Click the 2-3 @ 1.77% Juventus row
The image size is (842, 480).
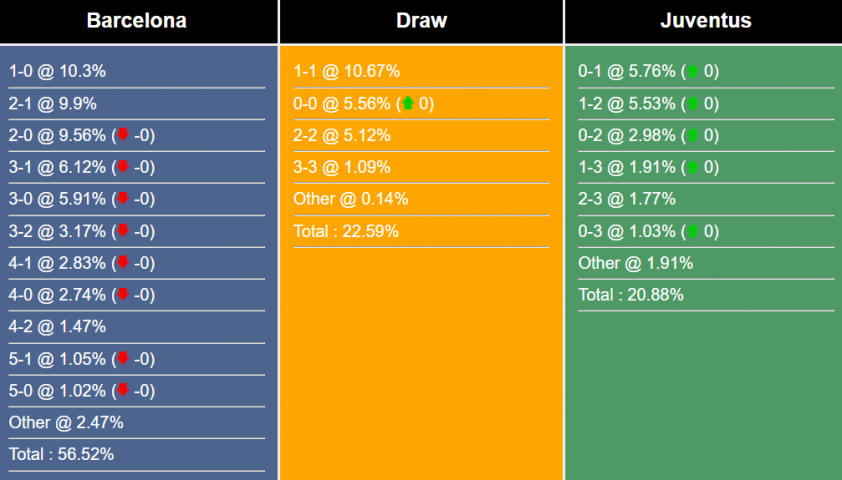(x=627, y=199)
